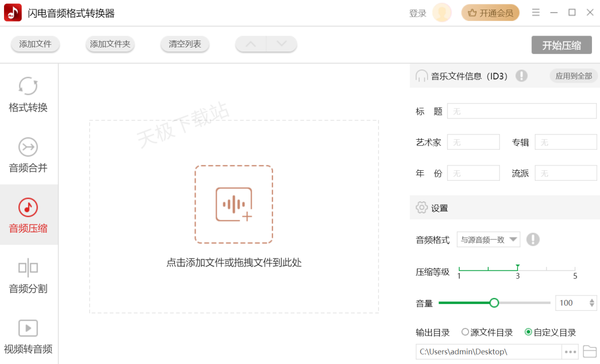Click the 音量 value field showing 100
The image size is (600, 364).
[x=572, y=303]
